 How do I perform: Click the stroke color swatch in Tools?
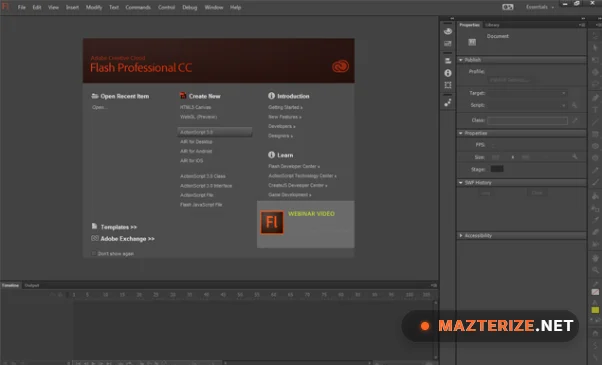(x=595, y=292)
